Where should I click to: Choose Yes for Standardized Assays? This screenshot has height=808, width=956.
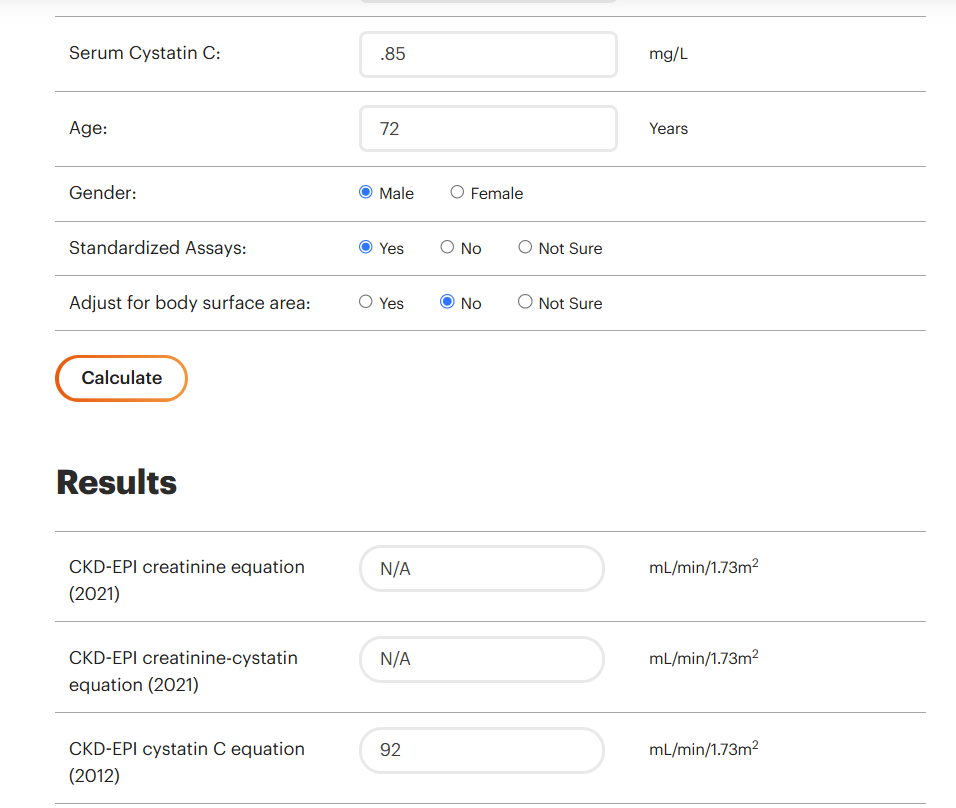[x=366, y=247]
